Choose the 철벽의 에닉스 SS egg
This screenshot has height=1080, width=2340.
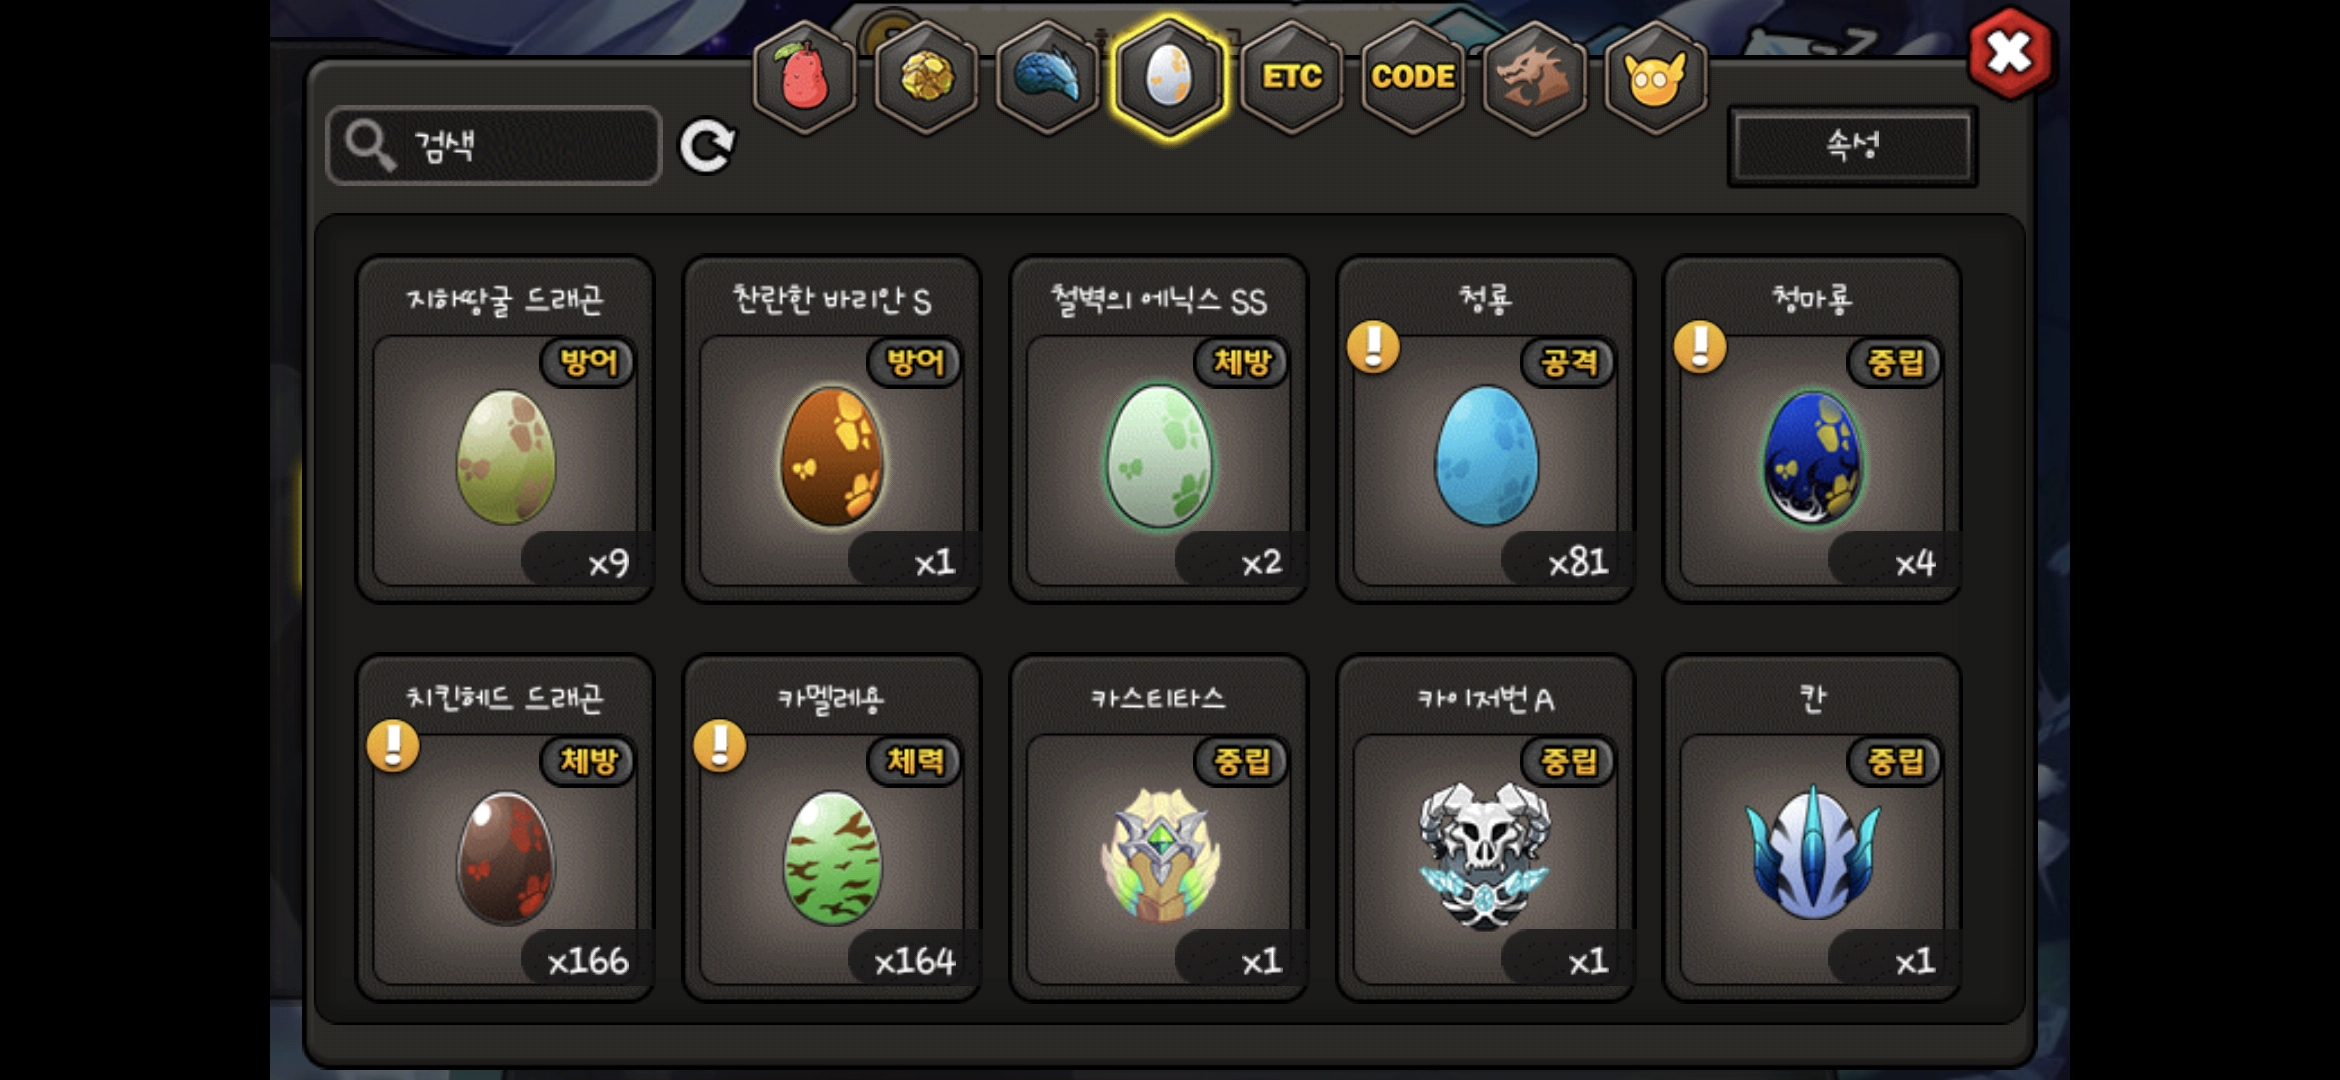[x=1159, y=429]
